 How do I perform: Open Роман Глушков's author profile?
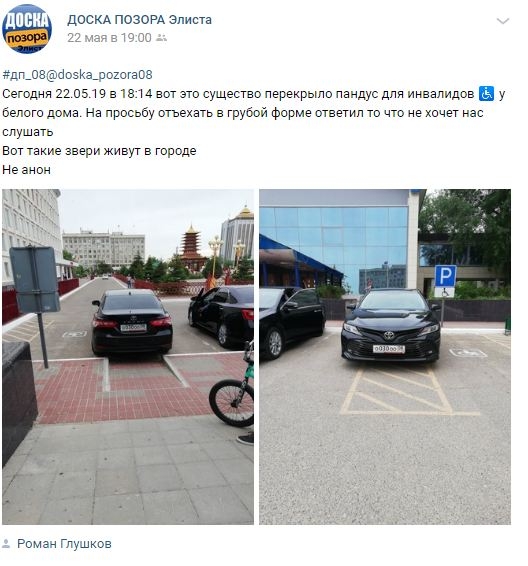pos(64,544)
